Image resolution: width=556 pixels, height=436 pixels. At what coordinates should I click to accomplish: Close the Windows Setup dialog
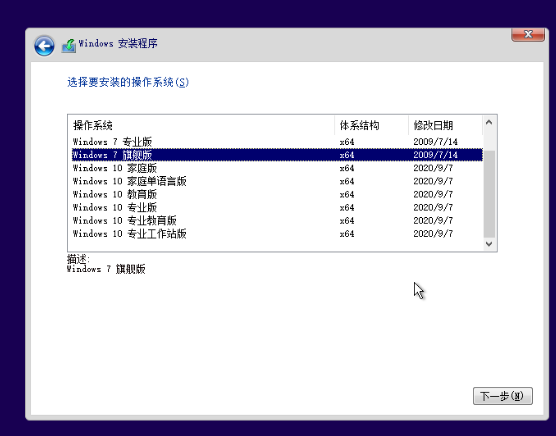pos(528,34)
